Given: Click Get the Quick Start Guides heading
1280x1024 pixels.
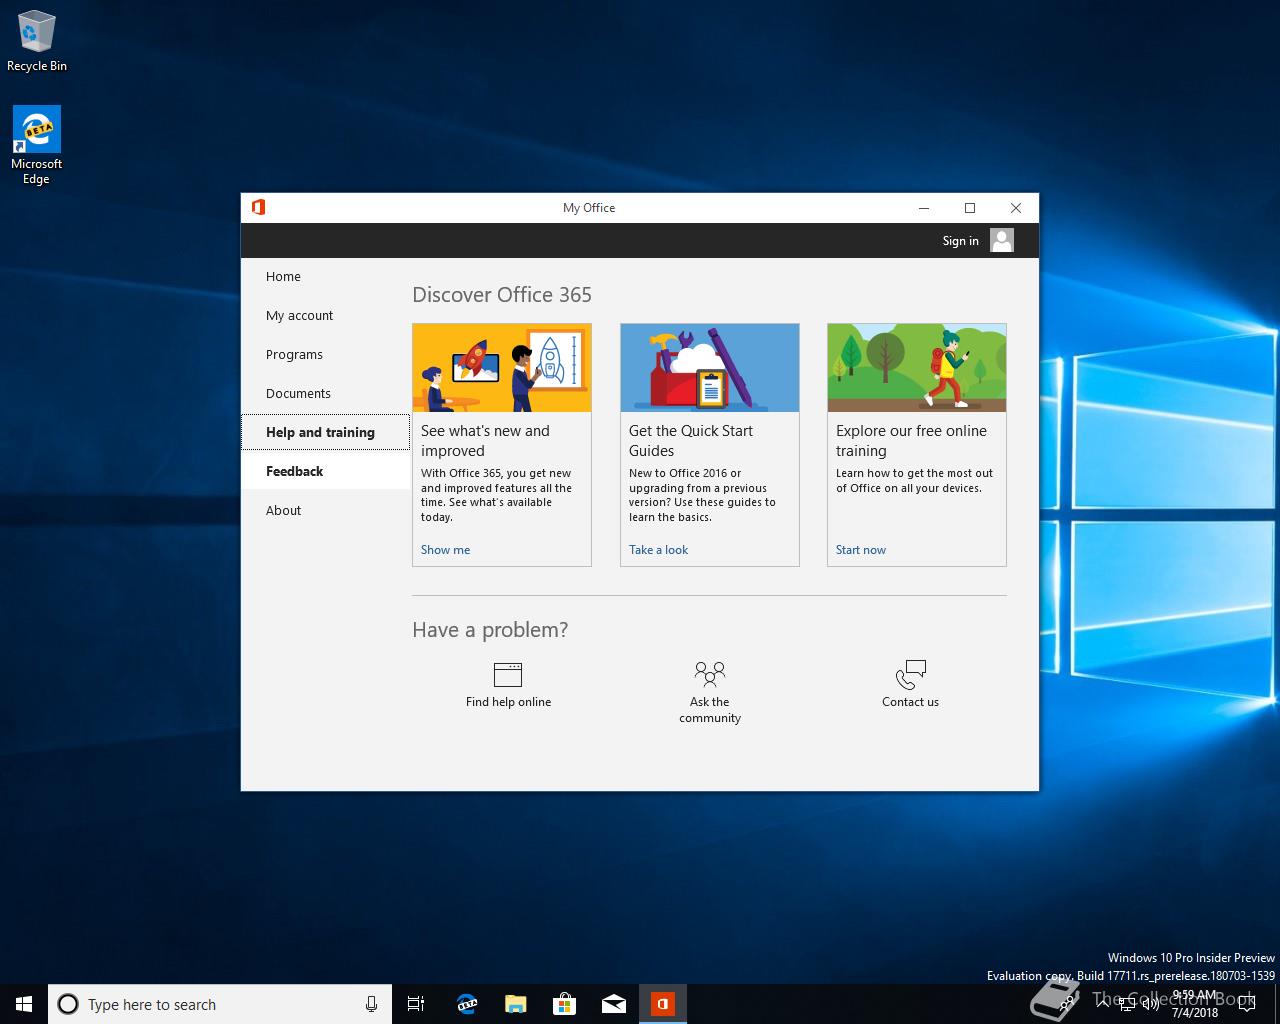Looking at the screenshot, I should pyautogui.click(x=691, y=441).
